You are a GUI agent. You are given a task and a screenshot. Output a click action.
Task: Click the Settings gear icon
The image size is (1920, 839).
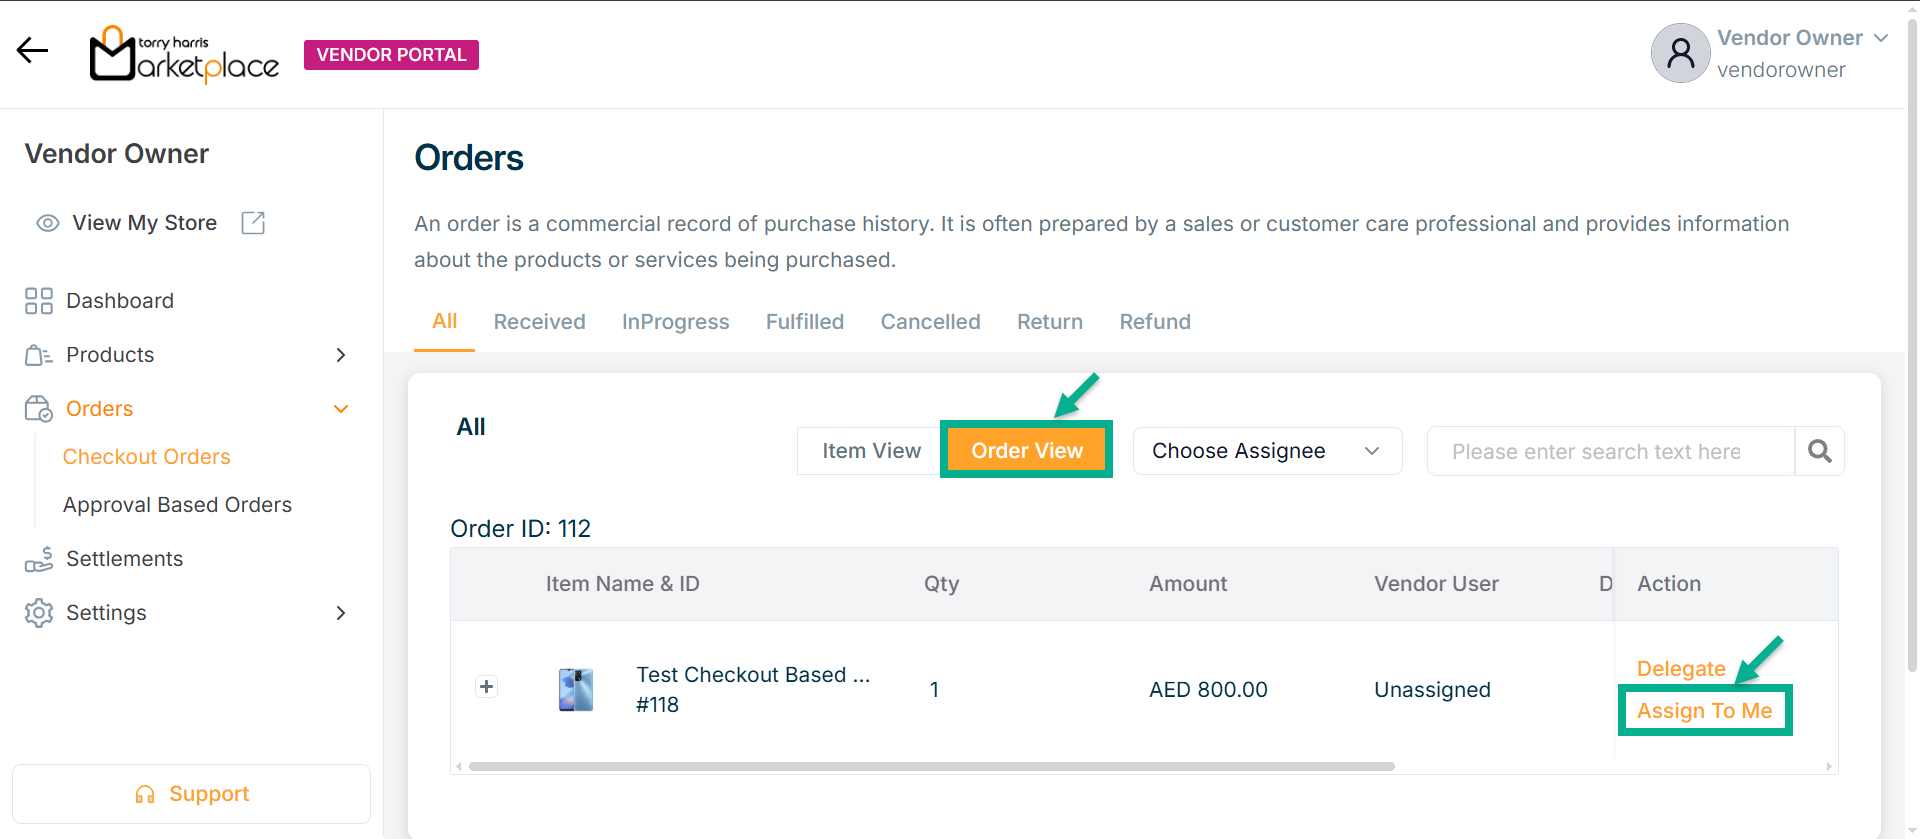point(39,613)
